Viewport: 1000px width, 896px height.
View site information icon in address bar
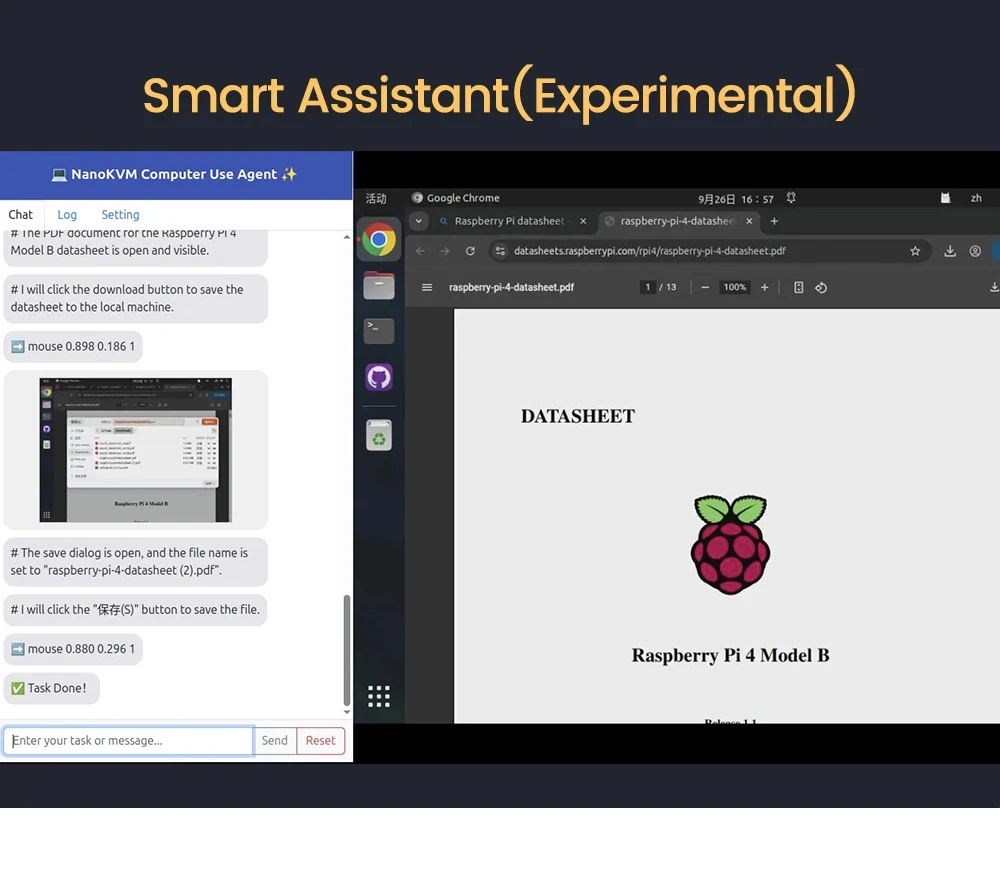click(x=500, y=251)
